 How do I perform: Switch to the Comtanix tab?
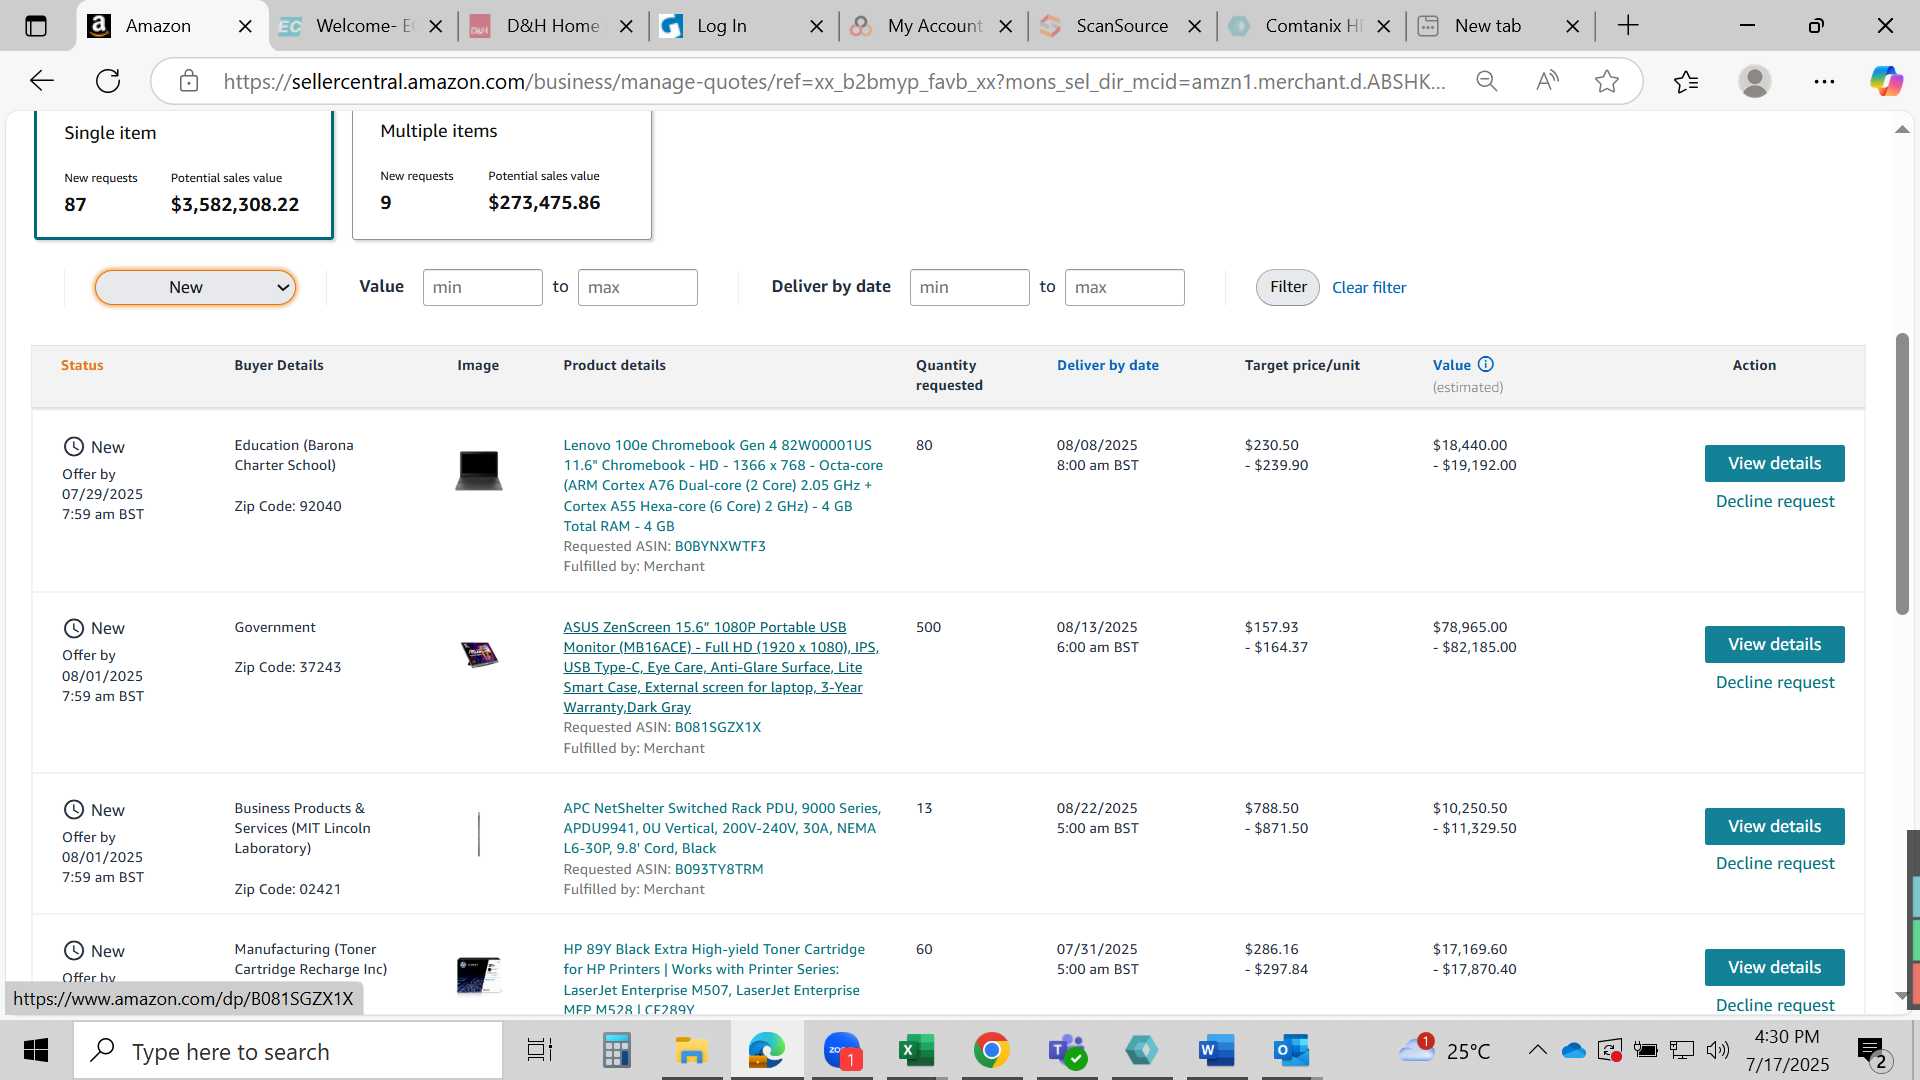pyautogui.click(x=1312, y=26)
